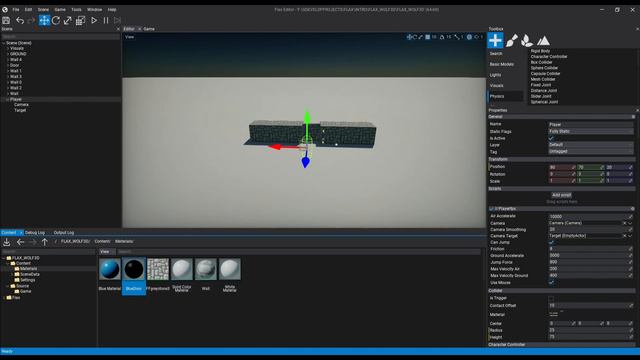The width and height of the screenshot is (640, 360).
Task: Select the Translate gizmo tool
Action: pos(44,20)
